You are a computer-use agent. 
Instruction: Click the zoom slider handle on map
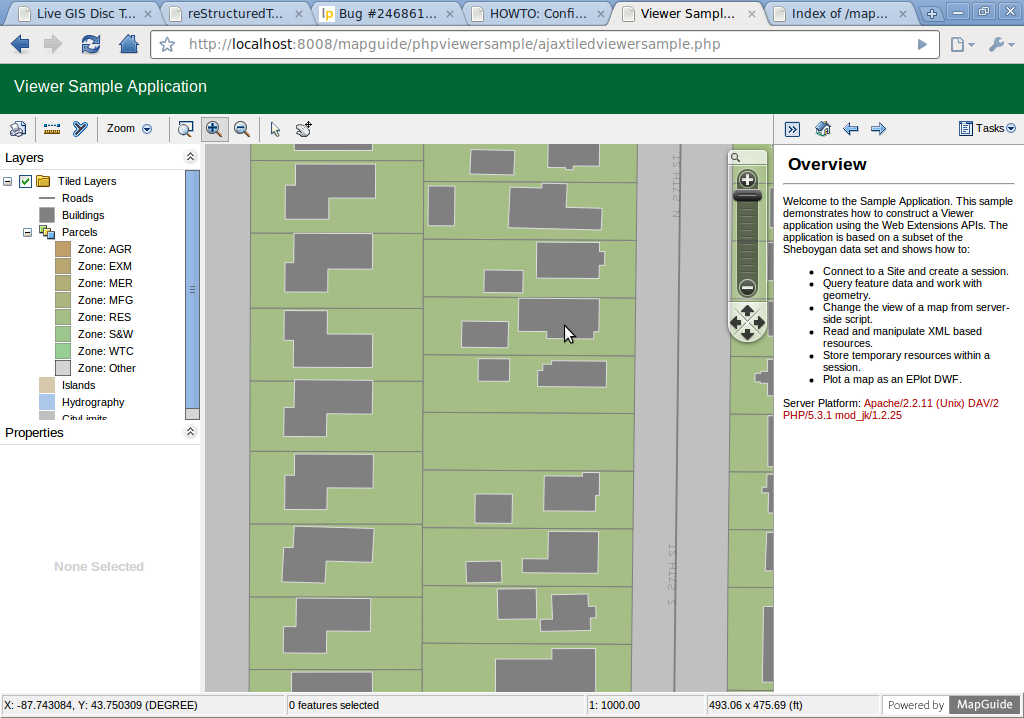tap(747, 197)
